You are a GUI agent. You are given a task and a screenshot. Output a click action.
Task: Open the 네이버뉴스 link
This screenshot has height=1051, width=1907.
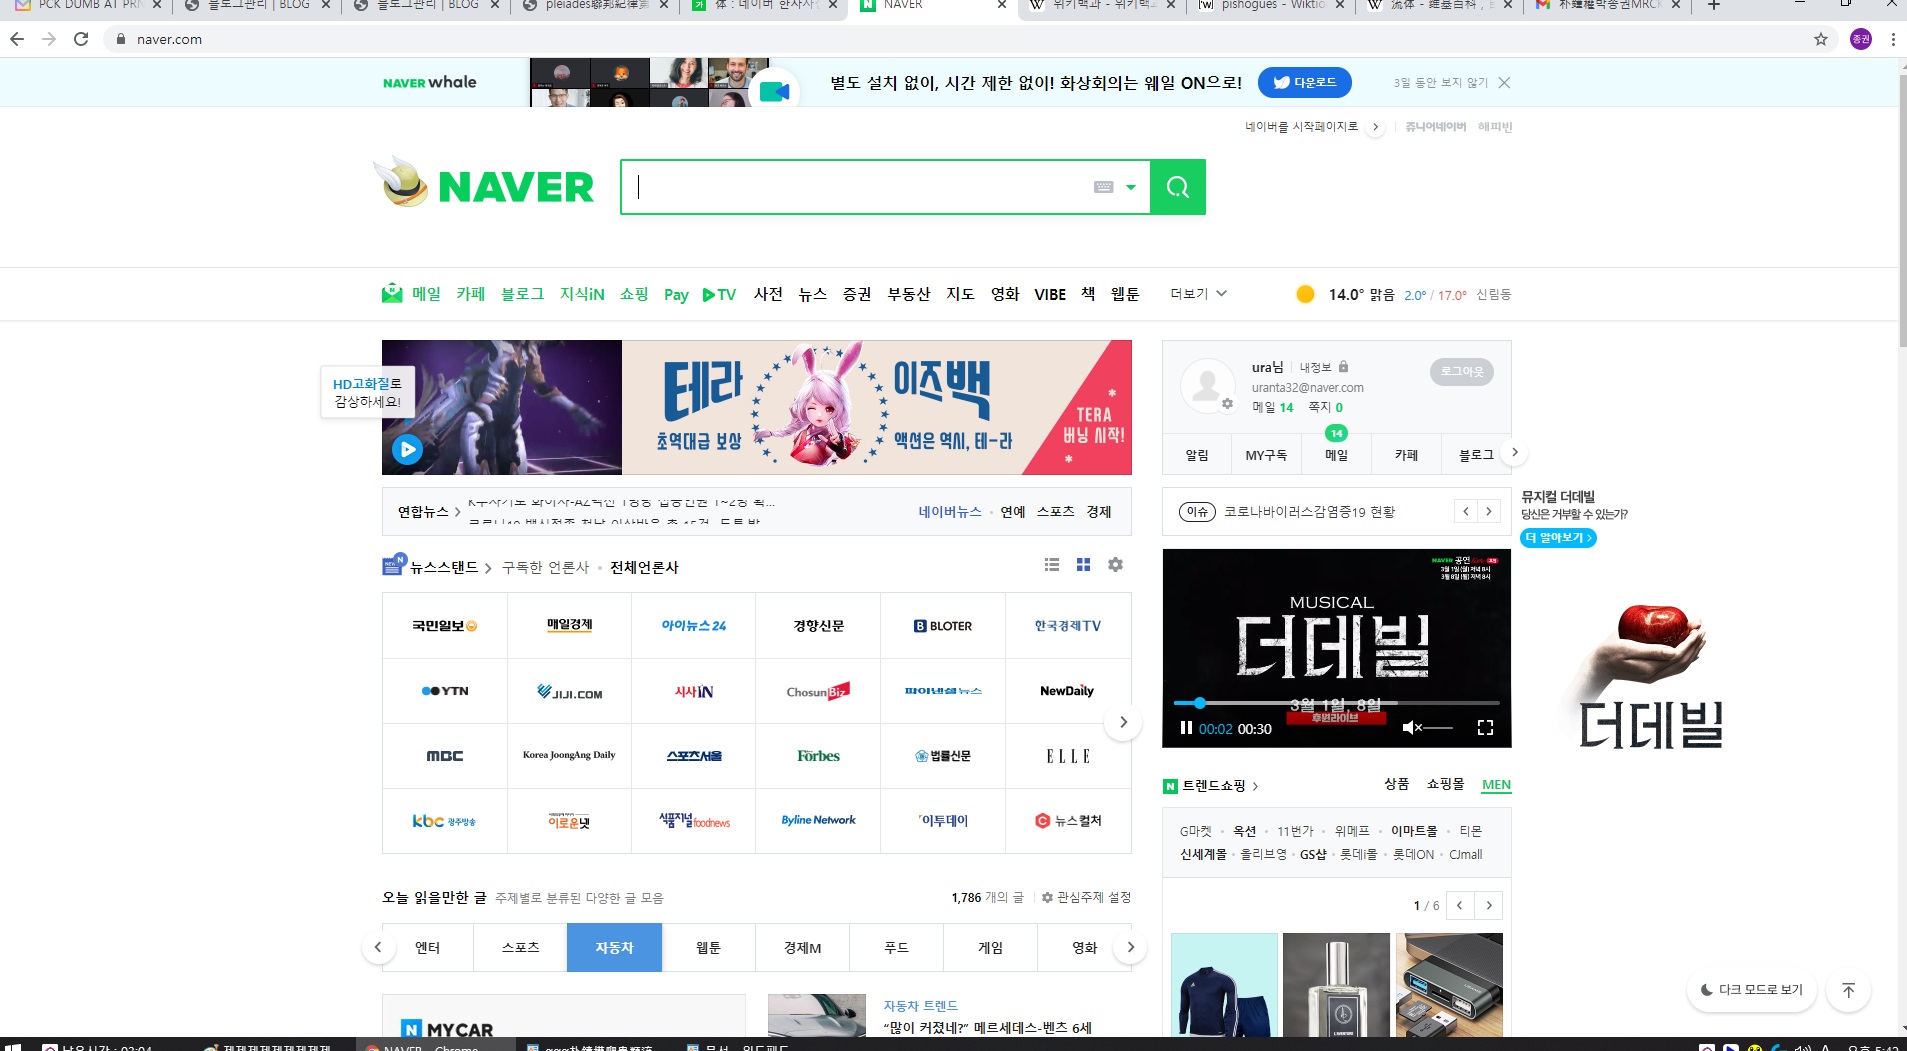click(950, 511)
